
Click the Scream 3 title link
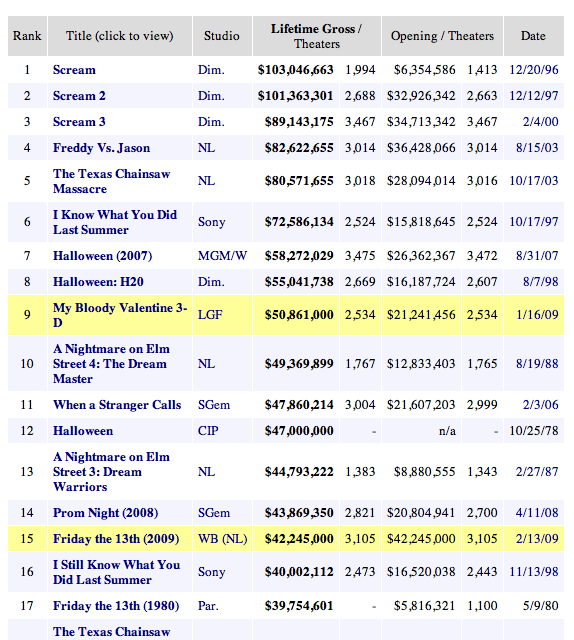tap(79, 122)
